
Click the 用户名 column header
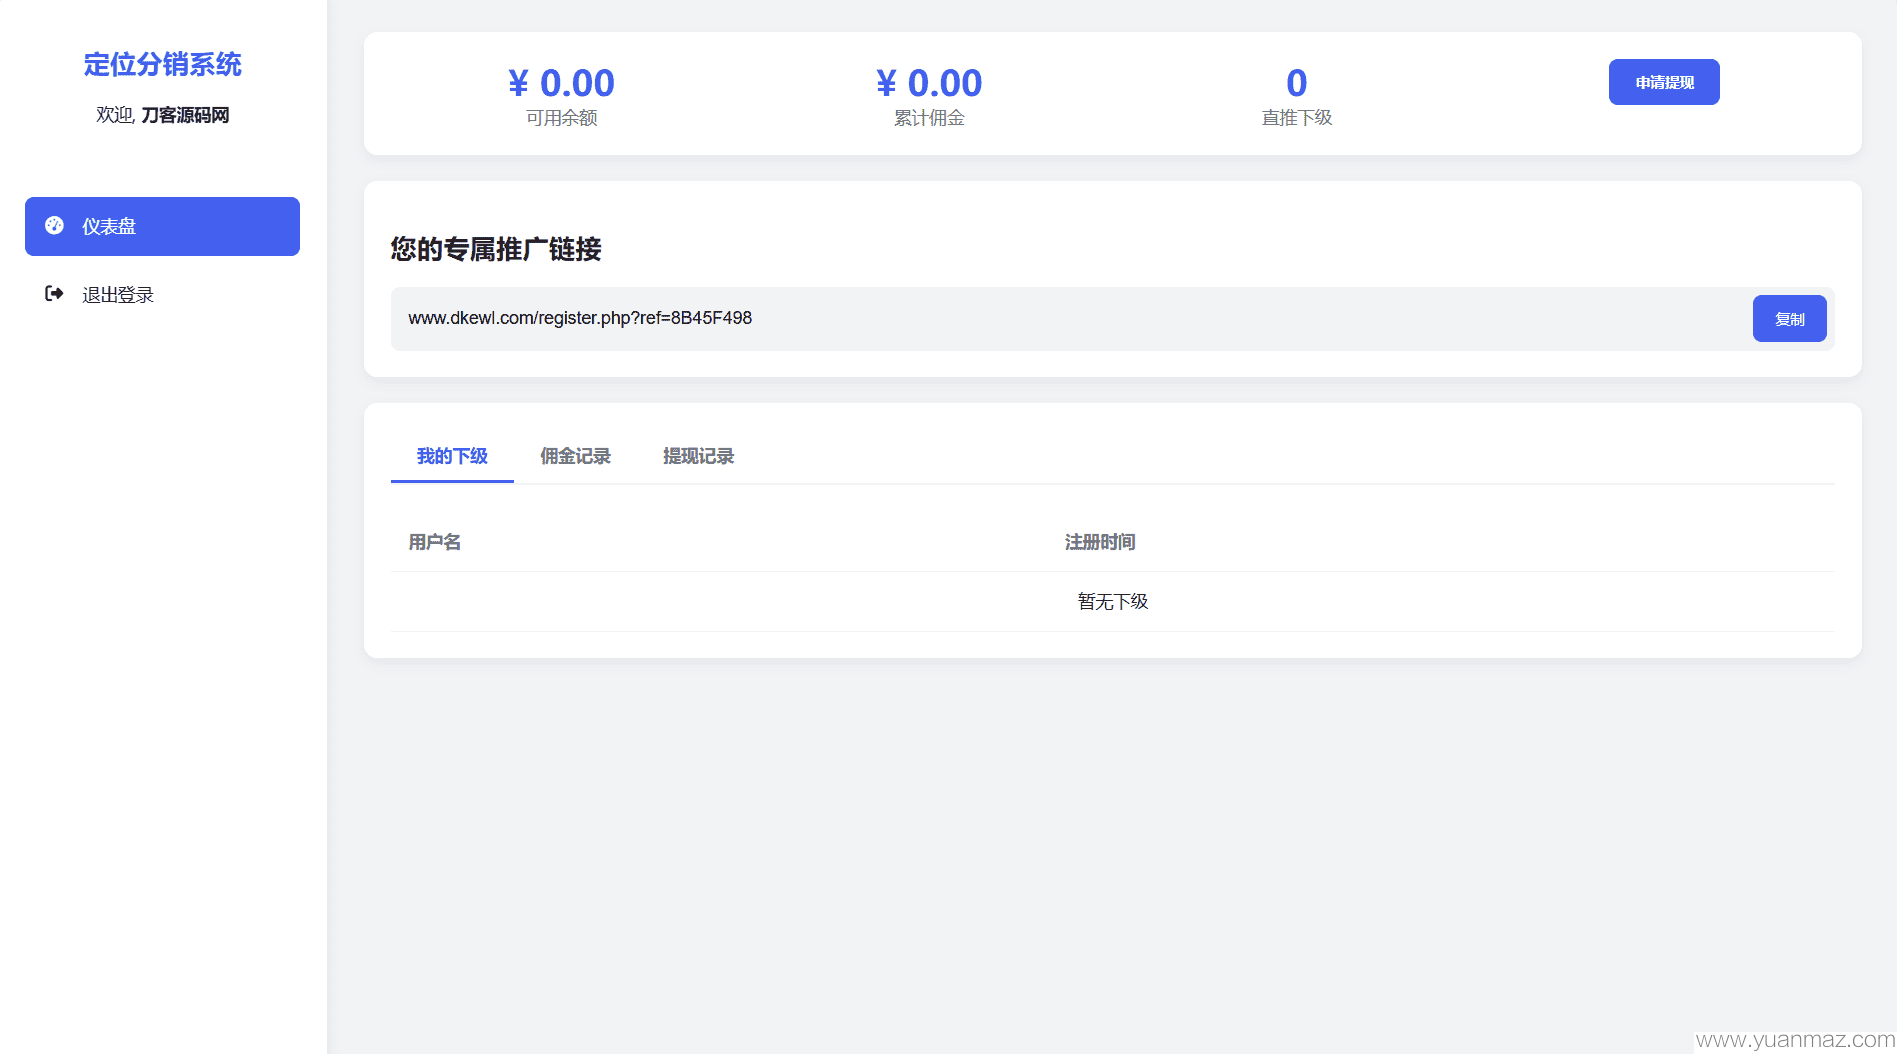(x=435, y=542)
